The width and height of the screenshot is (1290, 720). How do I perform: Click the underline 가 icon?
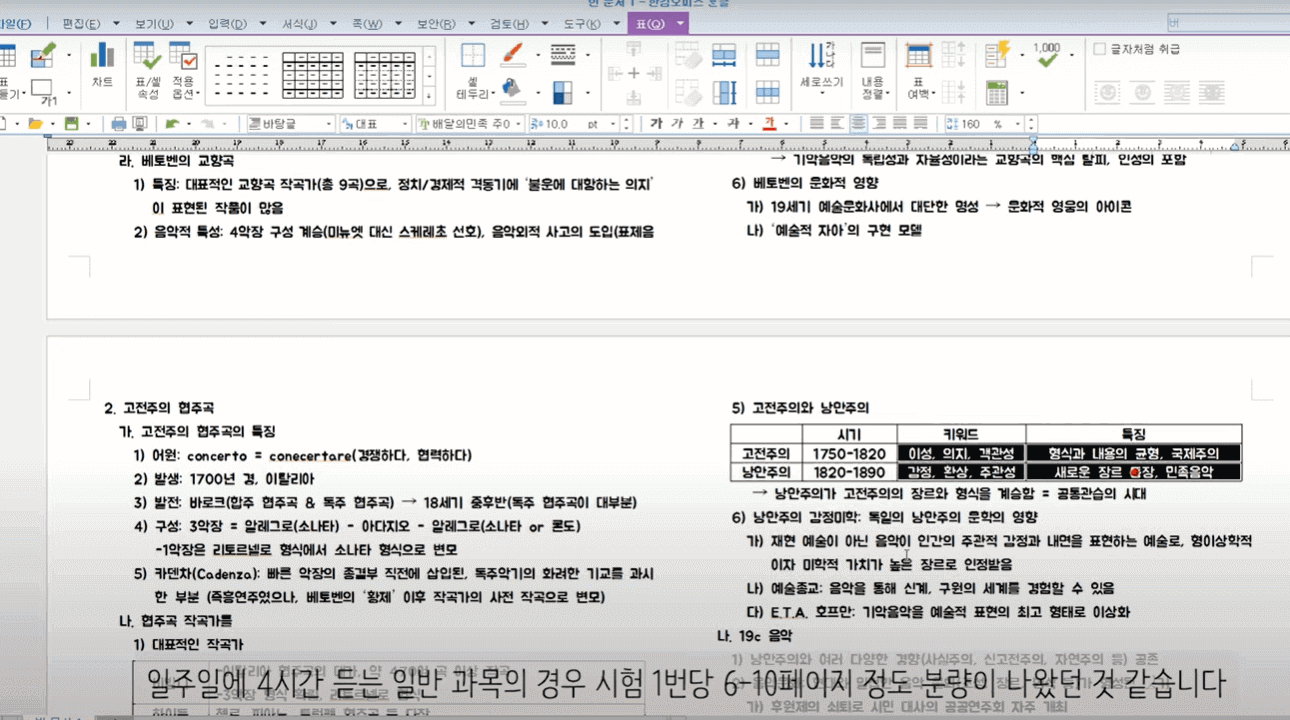(x=698, y=124)
